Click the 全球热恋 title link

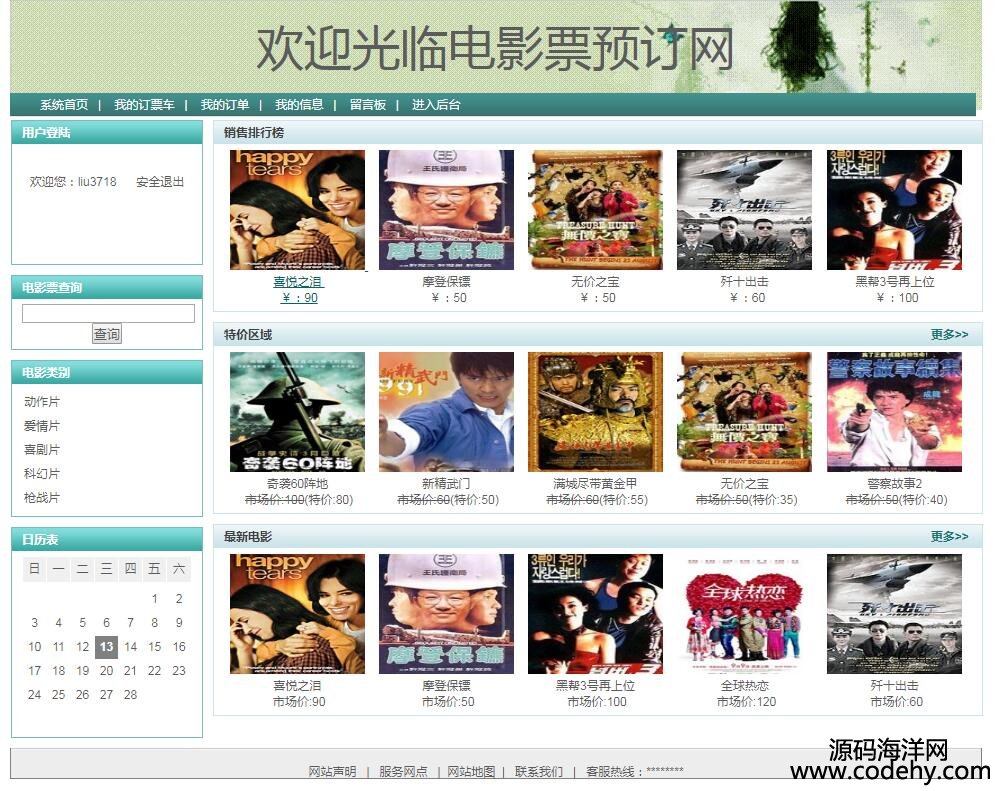pos(745,686)
